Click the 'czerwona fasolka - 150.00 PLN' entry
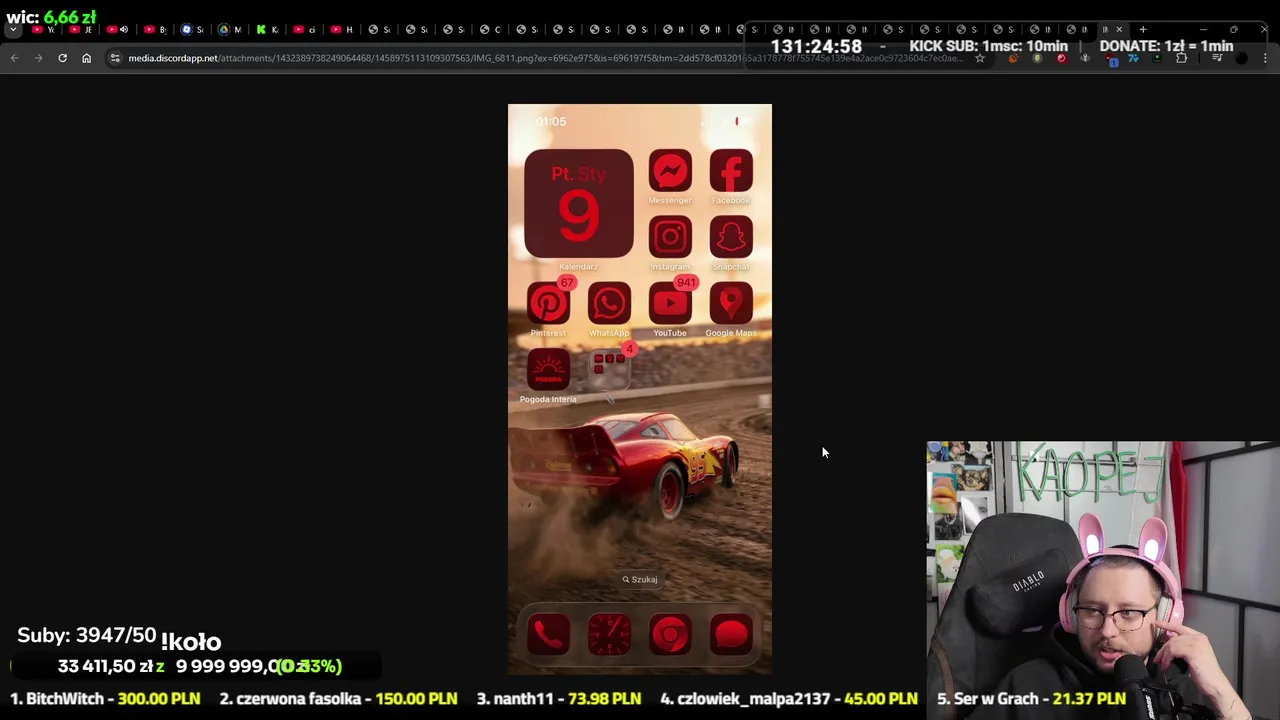The image size is (1280, 720). pos(338,699)
